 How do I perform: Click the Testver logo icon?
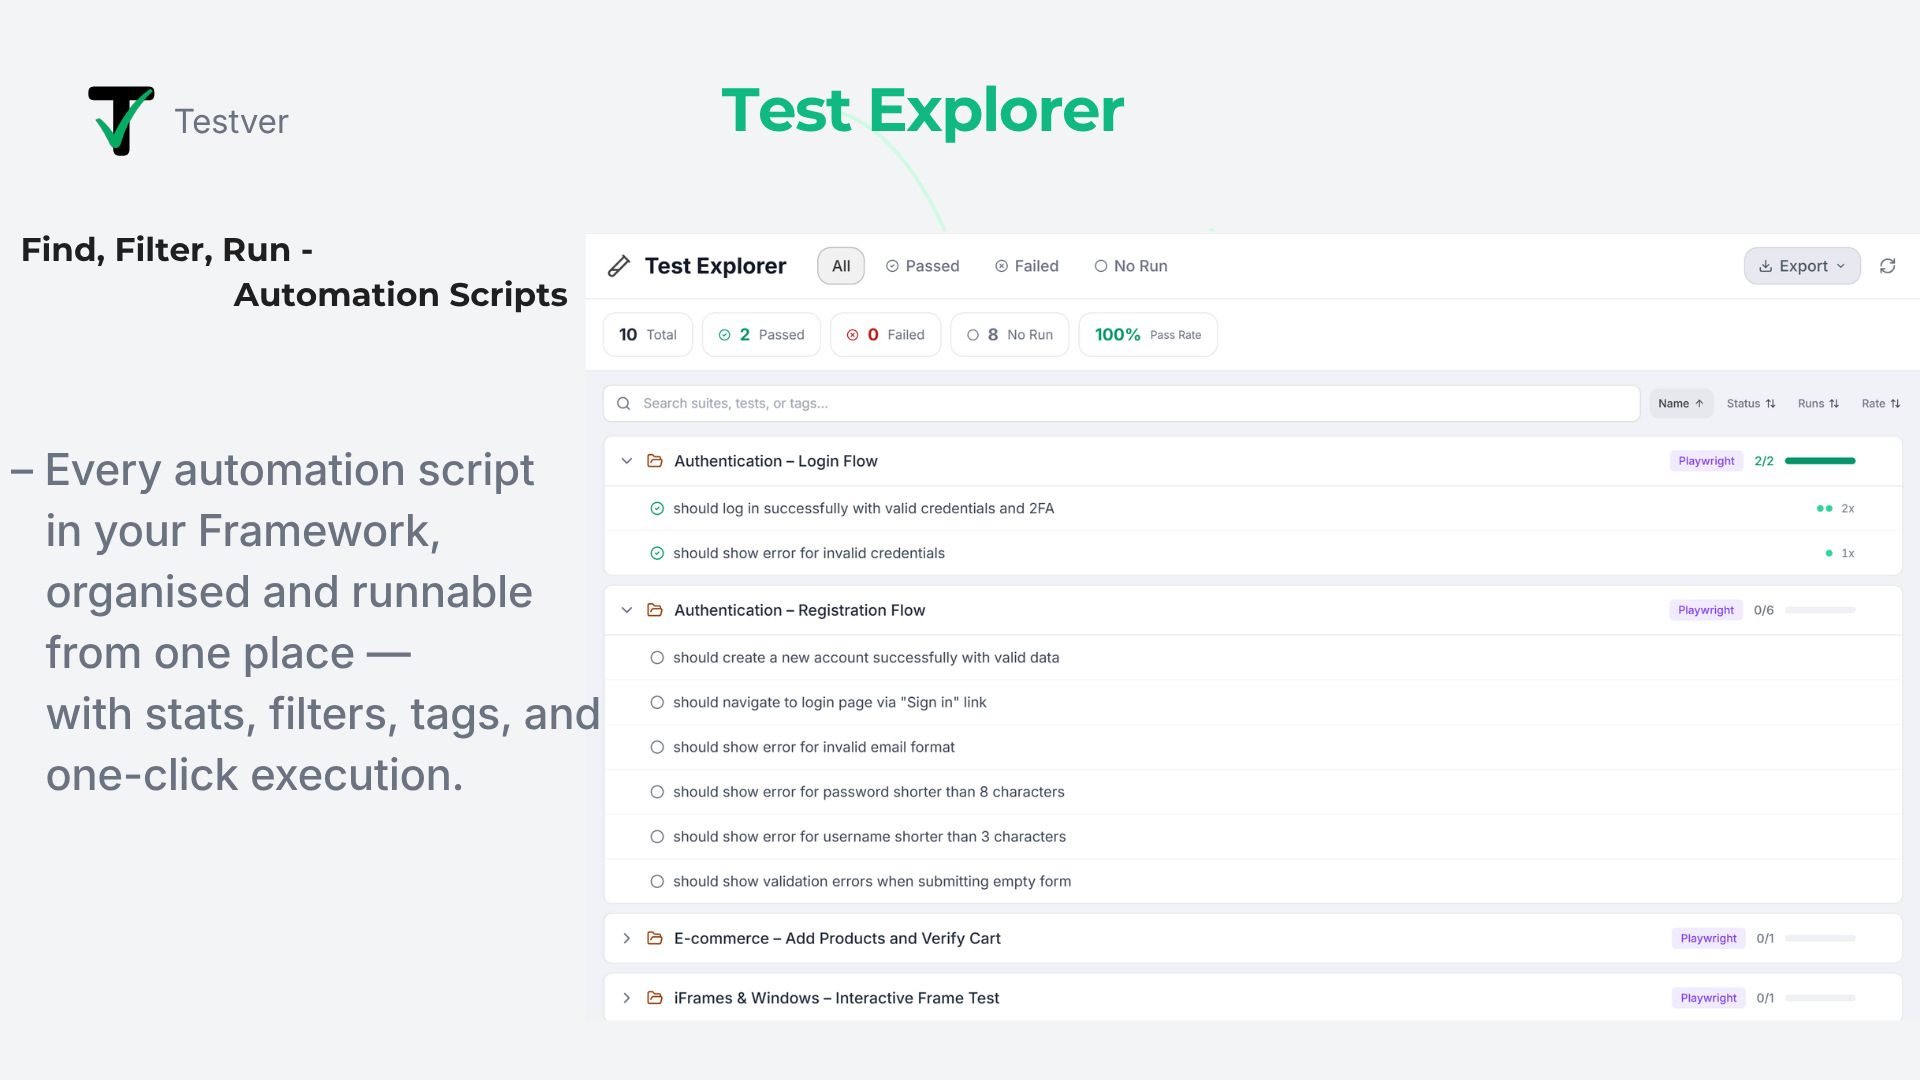pos(121,120)
